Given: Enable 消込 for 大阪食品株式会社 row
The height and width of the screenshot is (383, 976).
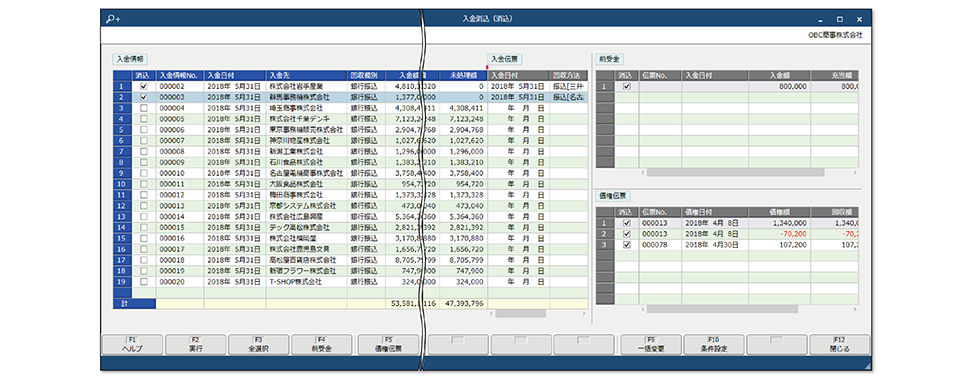Looking at the screenshot, I should pos(144,184).
